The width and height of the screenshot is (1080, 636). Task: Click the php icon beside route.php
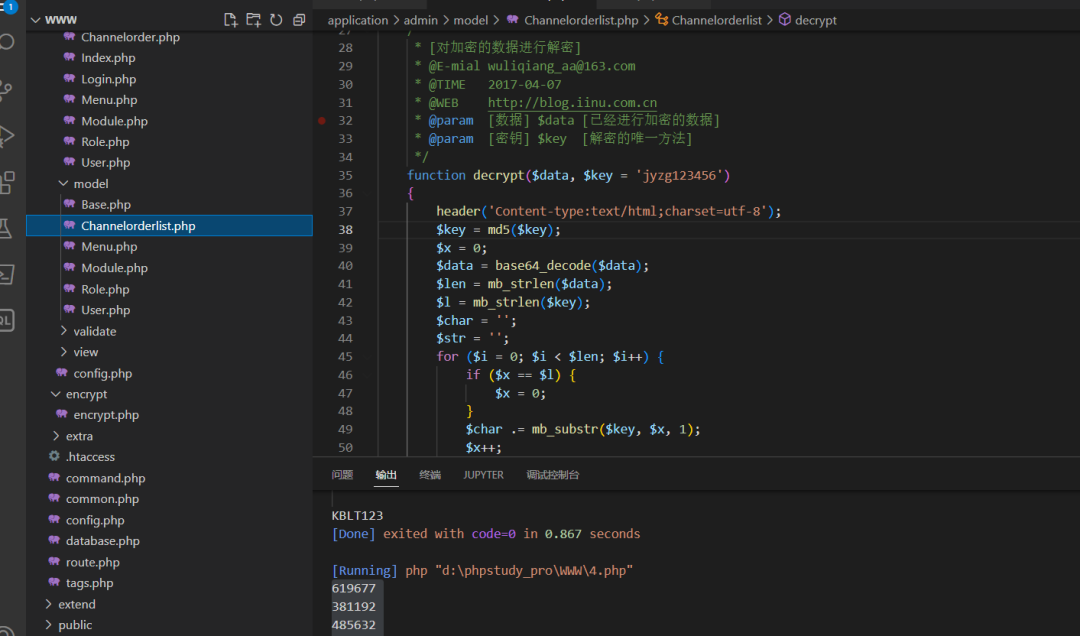54,562
